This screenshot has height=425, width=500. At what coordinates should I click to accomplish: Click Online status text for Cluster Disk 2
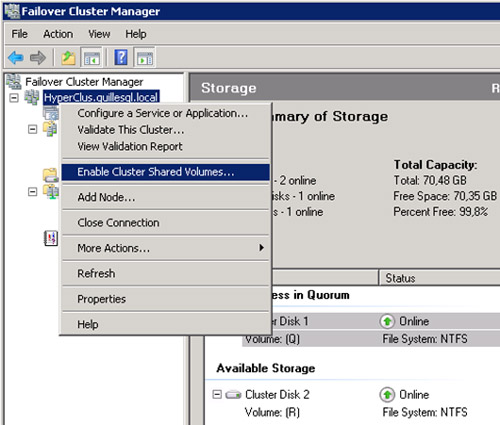tap(414, 395)
